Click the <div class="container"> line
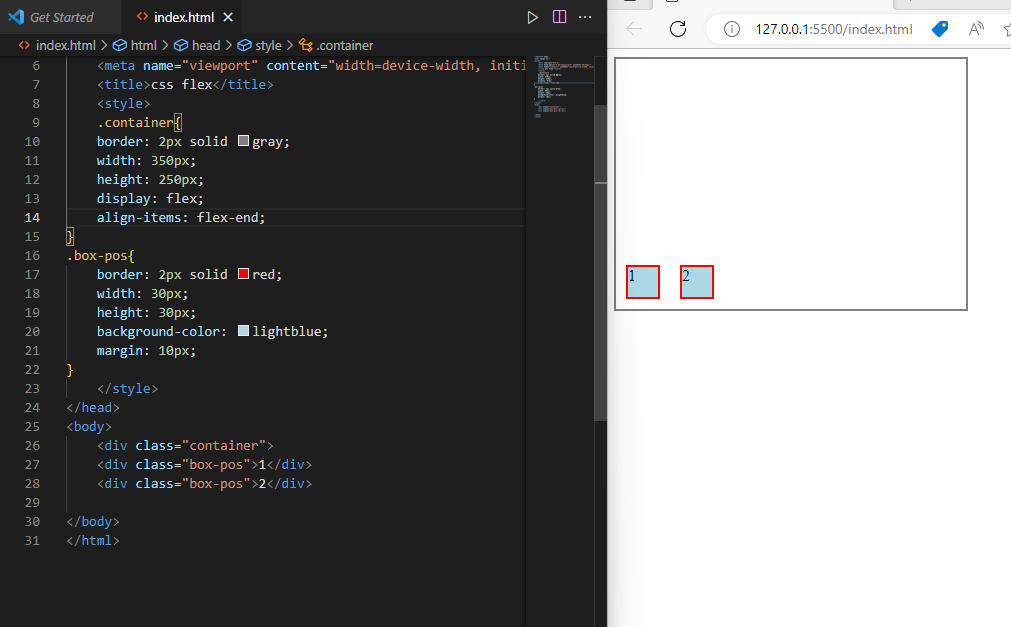1011x627 pixels. coord(185,446)
